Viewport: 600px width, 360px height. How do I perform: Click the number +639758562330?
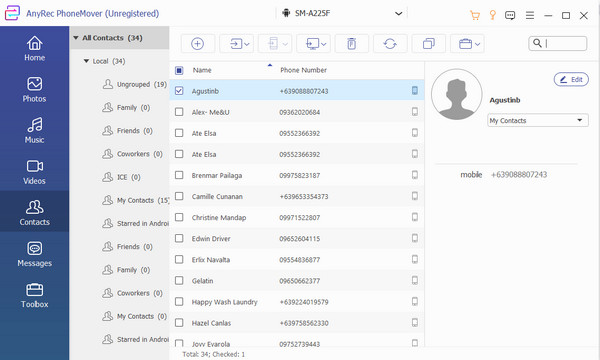coord(304,323)
